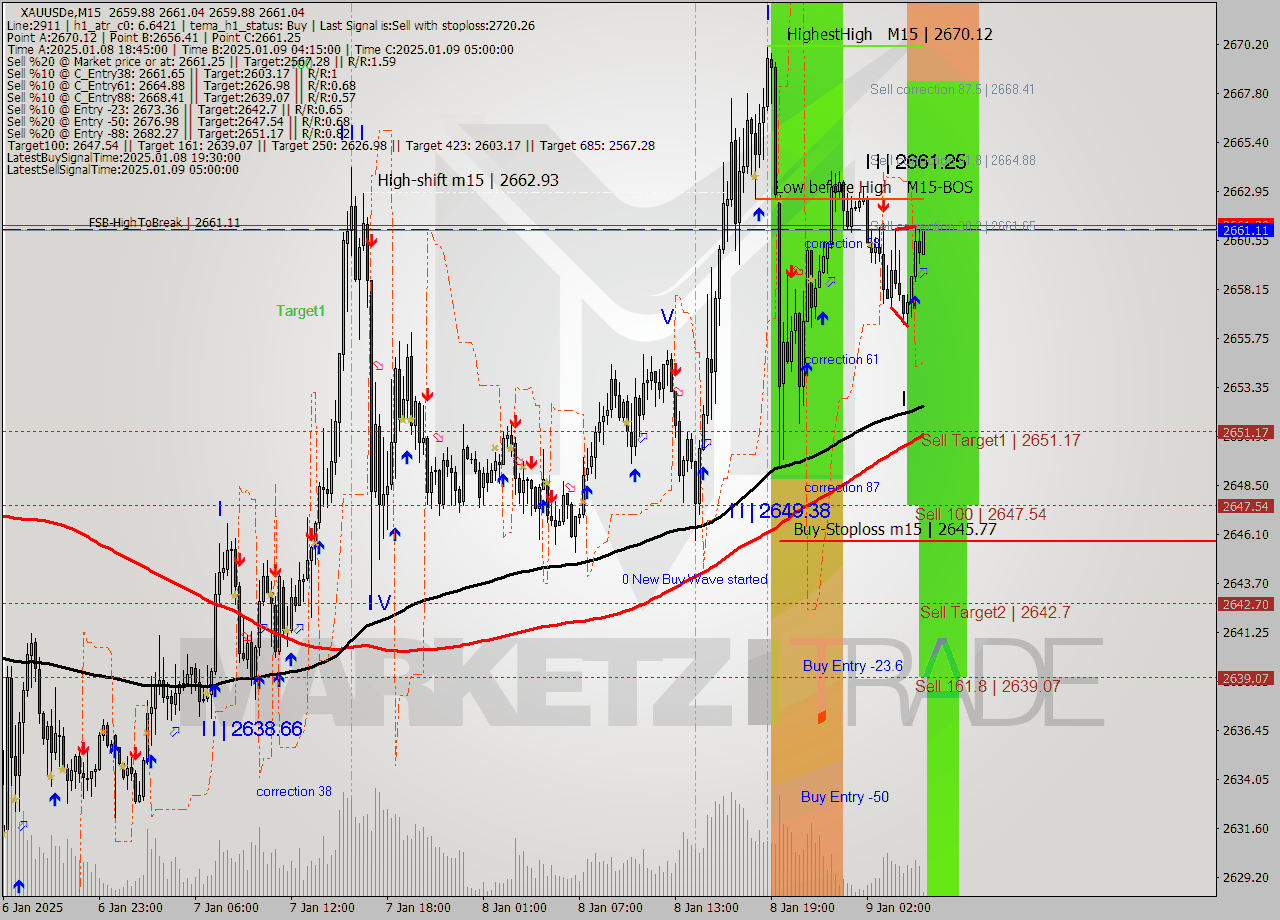Click the 2655.75 price axis value
This screenshot has height=920, width=1280.
pos(1245,338)
